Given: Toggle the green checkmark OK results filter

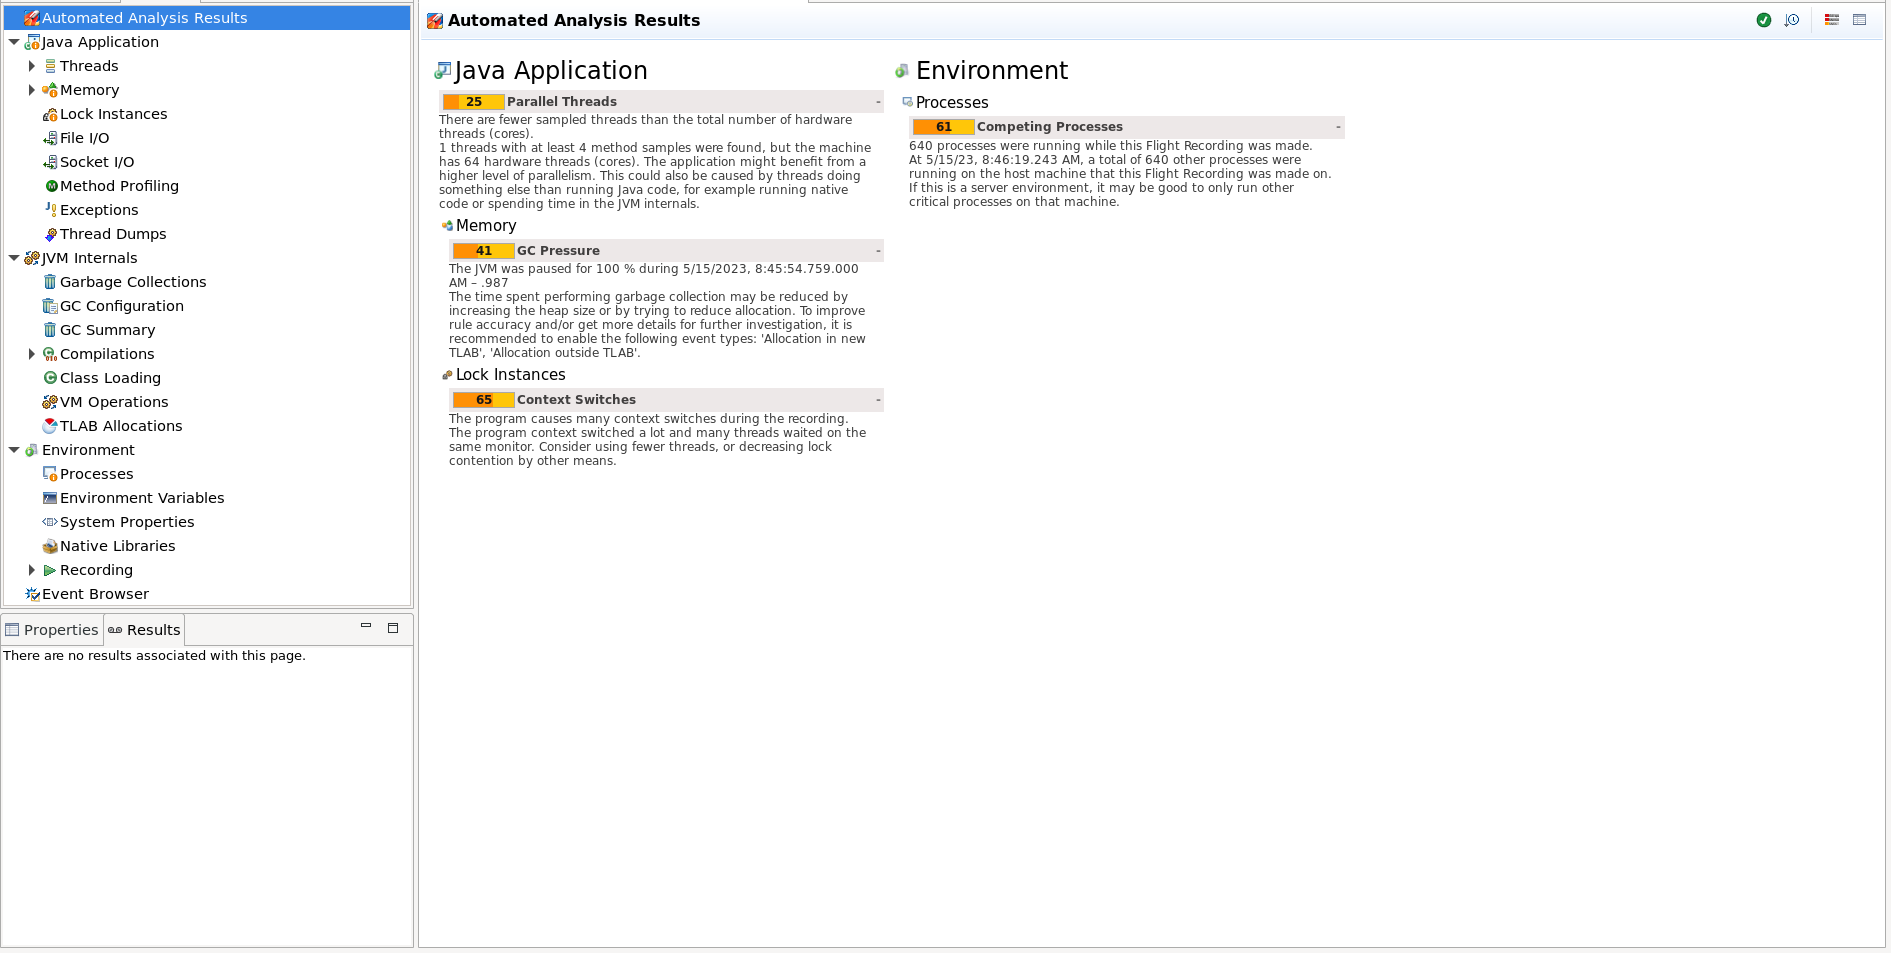Looking at the screenshot, I should (1764, 20).
